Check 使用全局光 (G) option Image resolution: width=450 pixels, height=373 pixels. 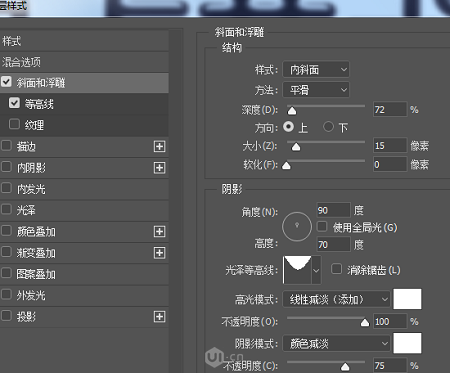322,227
